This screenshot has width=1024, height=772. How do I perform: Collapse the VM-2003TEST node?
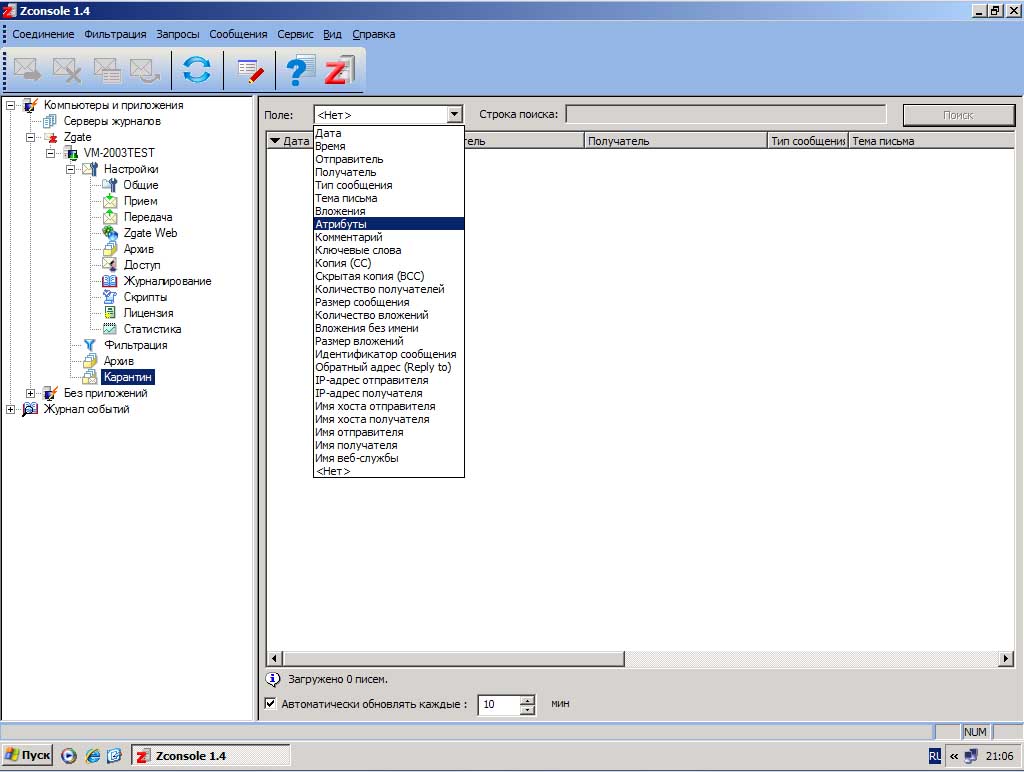[x=50, y=153]
